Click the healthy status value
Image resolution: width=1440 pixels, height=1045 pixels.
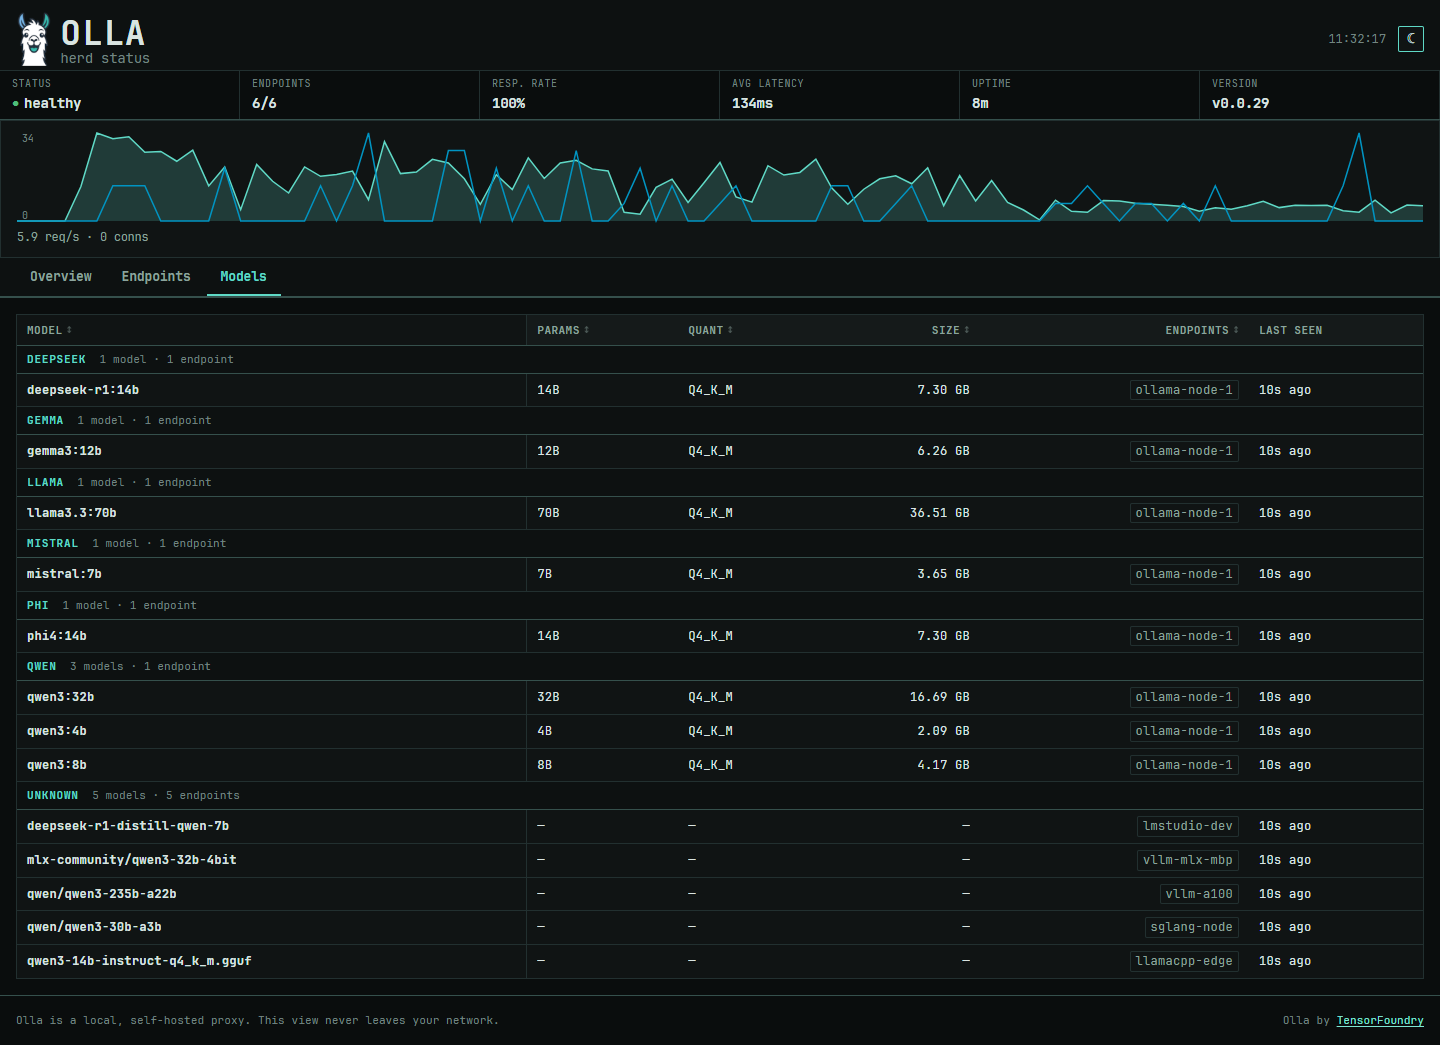click(52, 103)
